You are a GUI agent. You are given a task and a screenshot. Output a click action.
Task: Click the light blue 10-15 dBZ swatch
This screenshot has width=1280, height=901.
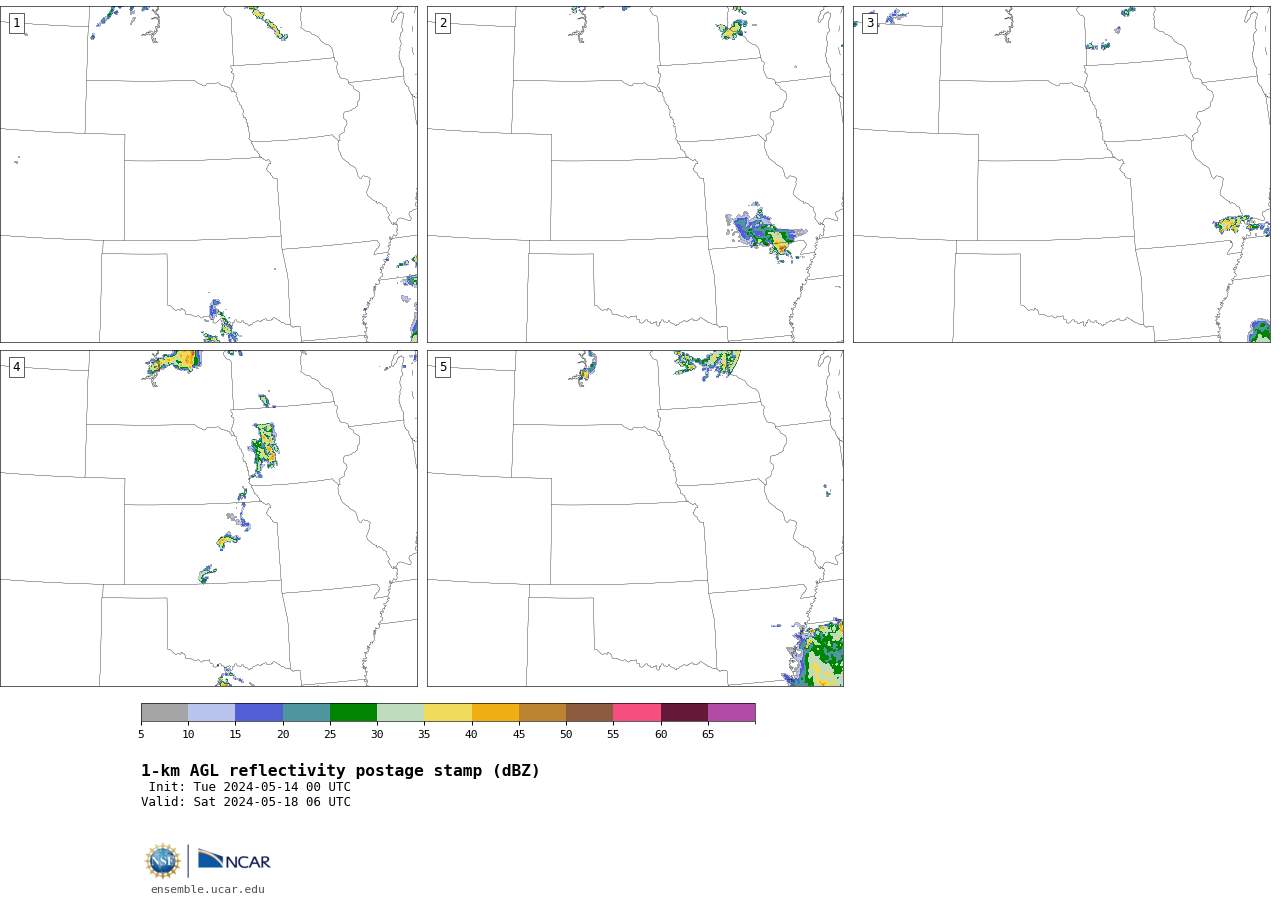(x=211, y=713)
